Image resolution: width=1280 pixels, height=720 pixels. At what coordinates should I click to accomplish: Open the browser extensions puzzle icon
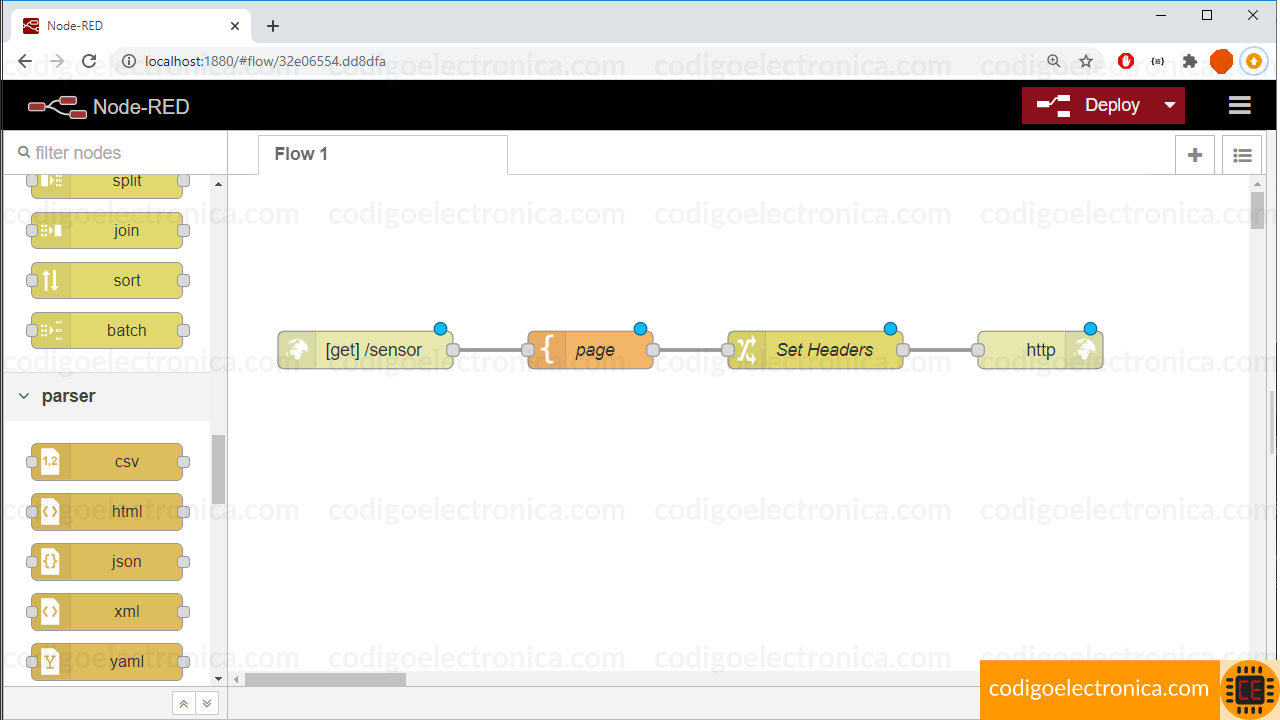[1189, 61]
